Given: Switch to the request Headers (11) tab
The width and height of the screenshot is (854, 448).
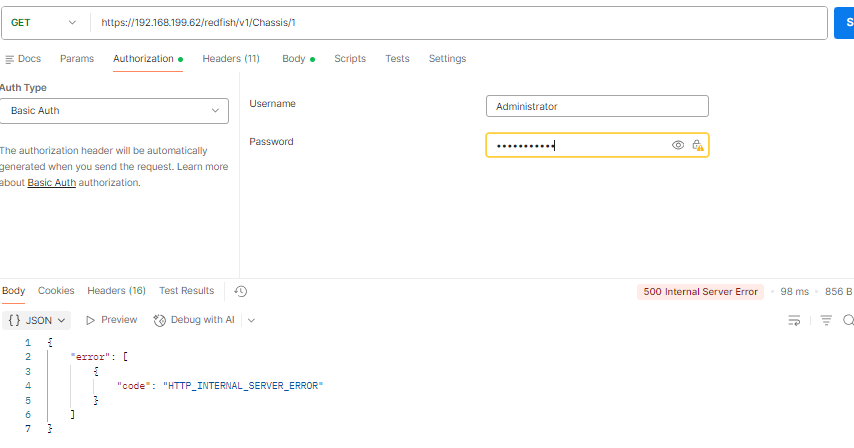Looking at the screenshot, I should 231,59.
